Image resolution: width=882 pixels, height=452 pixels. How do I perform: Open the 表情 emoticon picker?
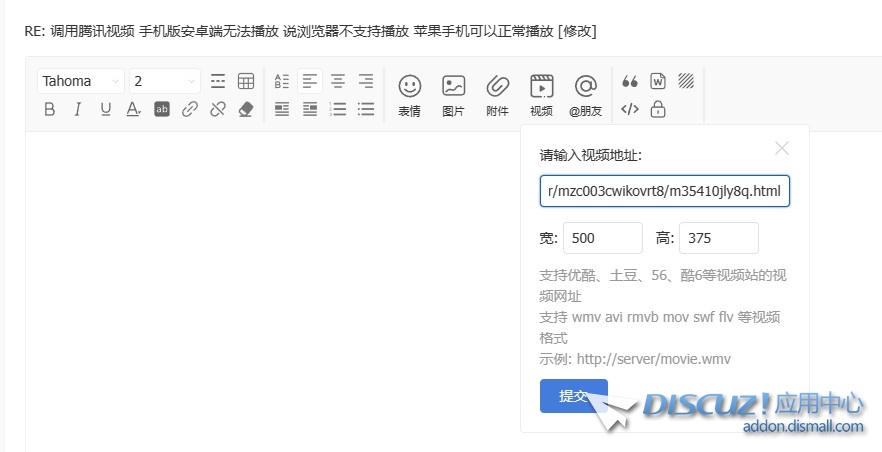[410, 96]
